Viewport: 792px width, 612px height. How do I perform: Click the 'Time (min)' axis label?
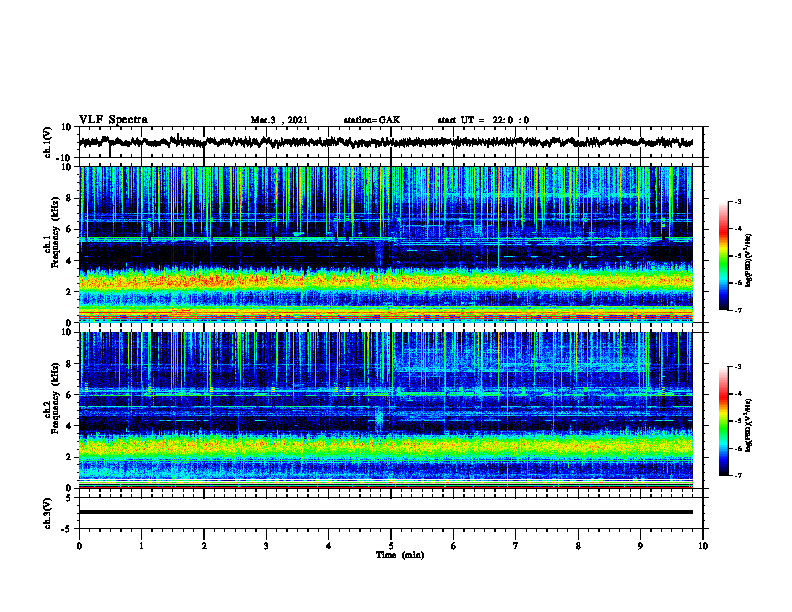click(x=400, y=555)
